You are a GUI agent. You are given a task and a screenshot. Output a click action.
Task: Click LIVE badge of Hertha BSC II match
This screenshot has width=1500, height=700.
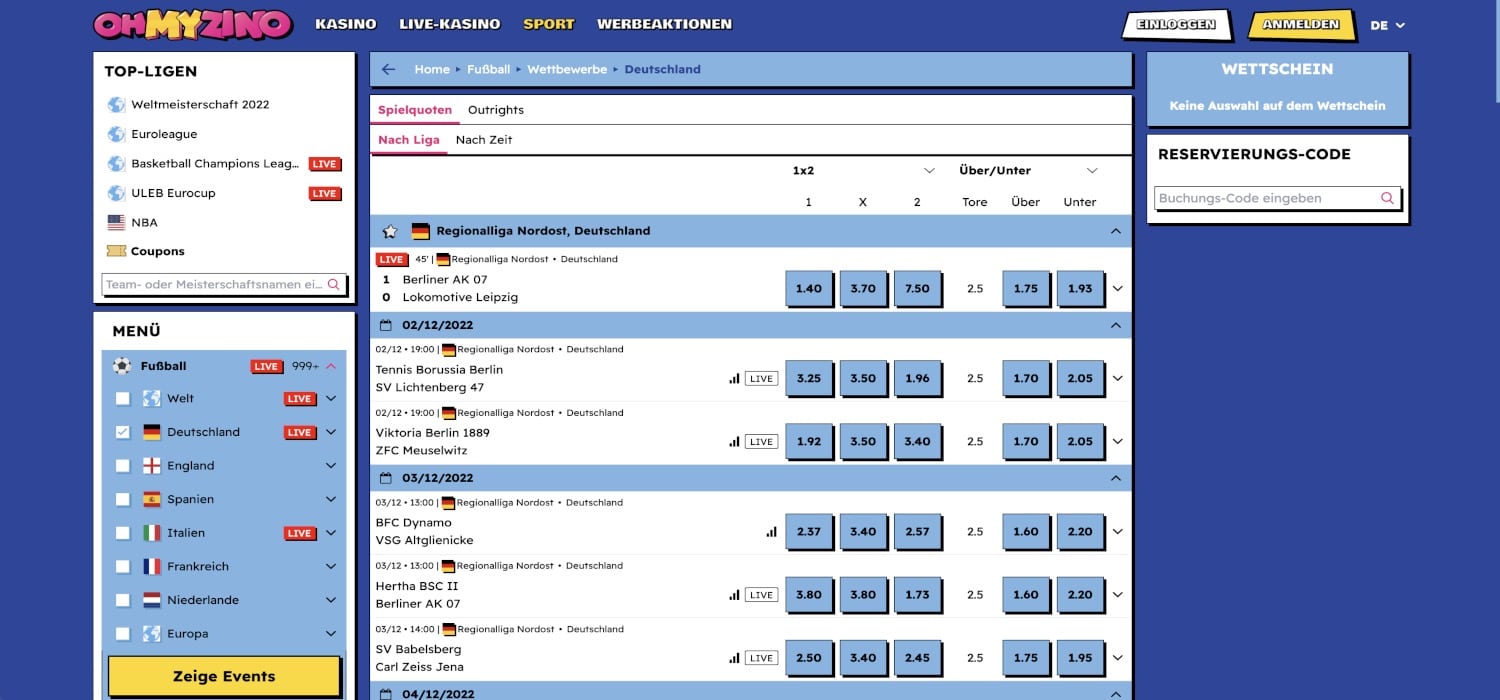coord(761,594)
